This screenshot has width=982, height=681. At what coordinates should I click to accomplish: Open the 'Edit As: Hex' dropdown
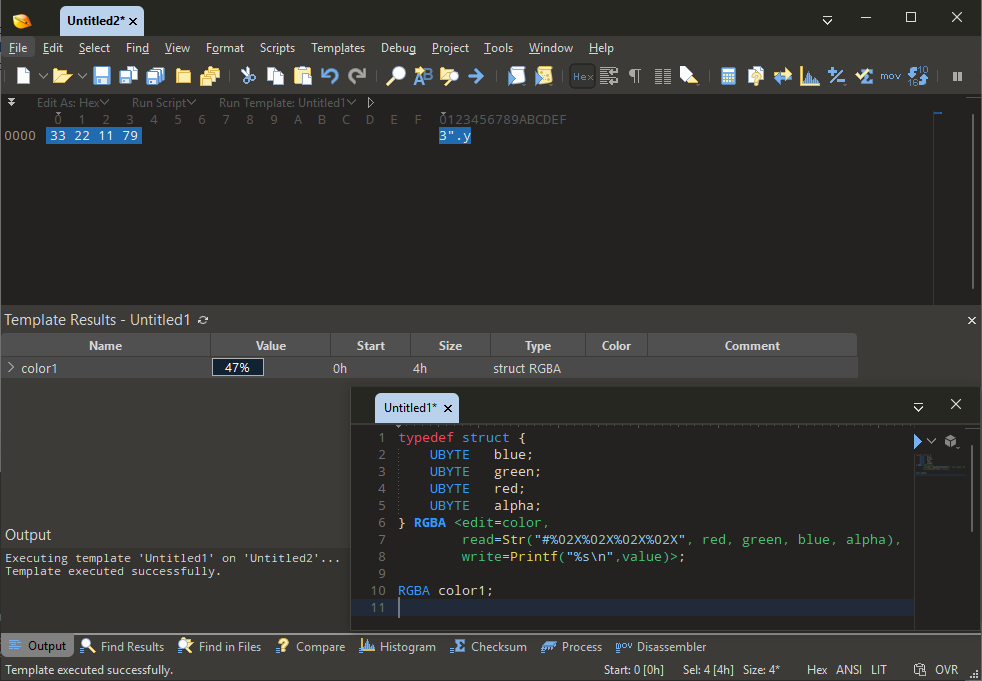(73, 102)
